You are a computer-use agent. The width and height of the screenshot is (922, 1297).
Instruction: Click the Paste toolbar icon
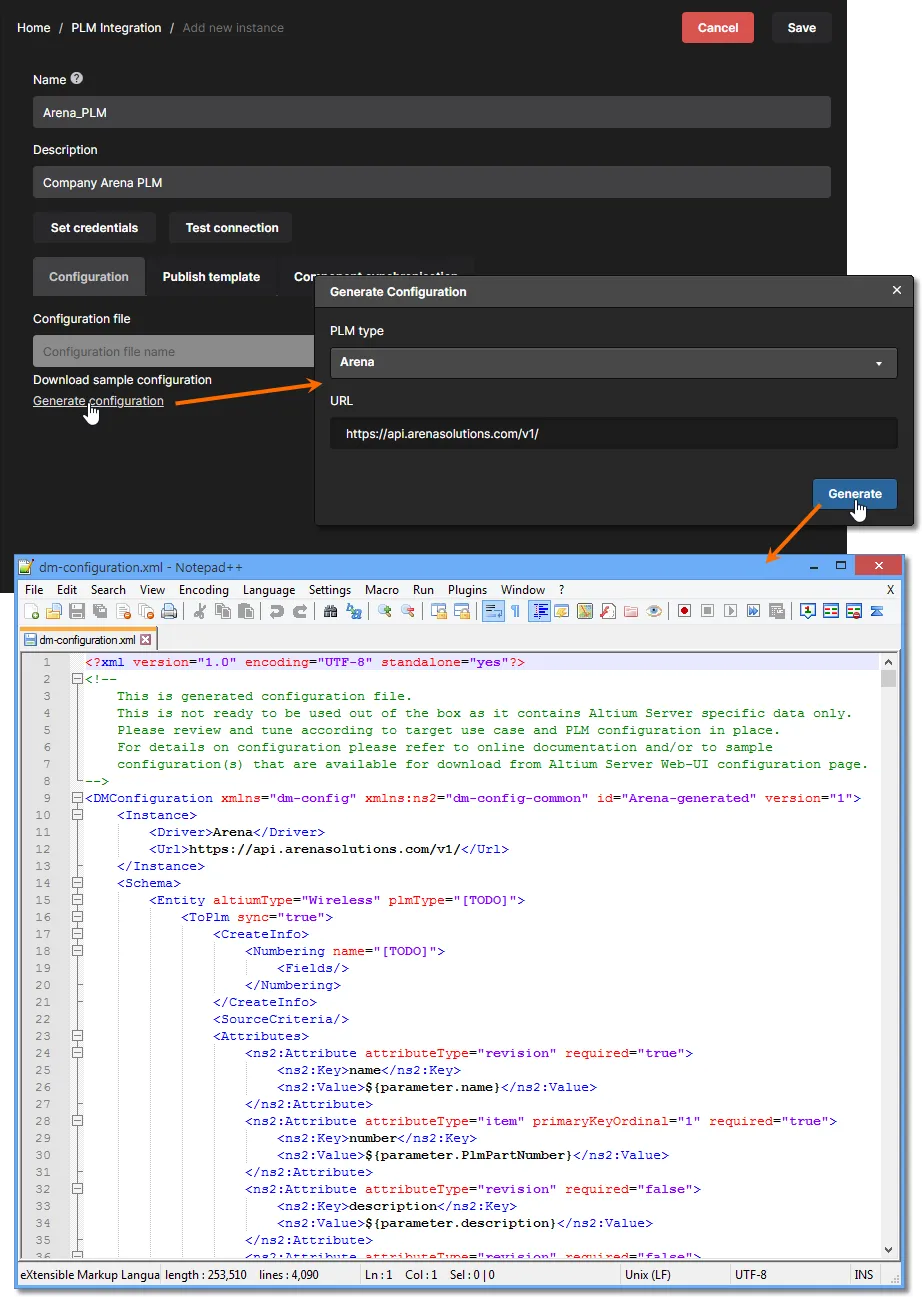[x=245, y=611]
